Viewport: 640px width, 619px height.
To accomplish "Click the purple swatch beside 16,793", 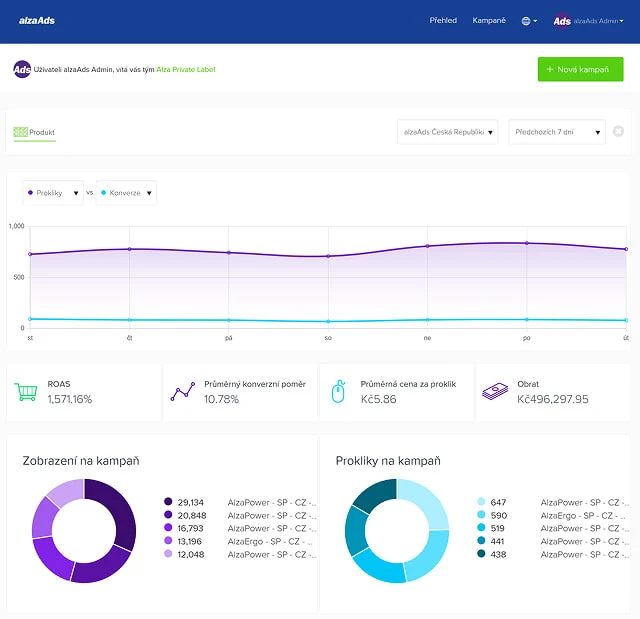I will pos(168,528).
